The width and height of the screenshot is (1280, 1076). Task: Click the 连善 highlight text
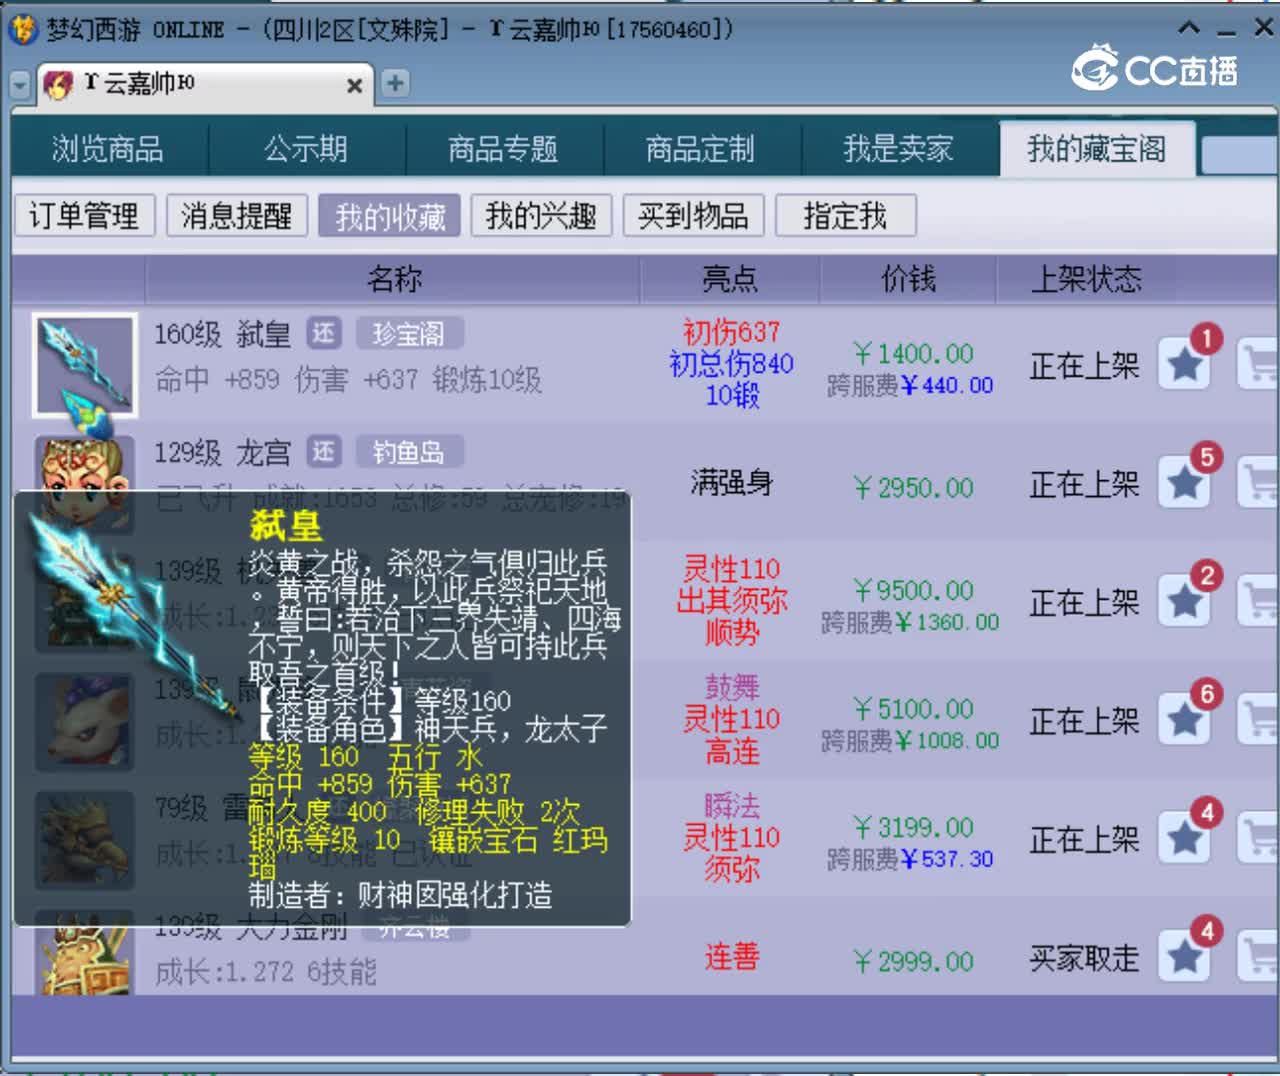click(732, 957)
